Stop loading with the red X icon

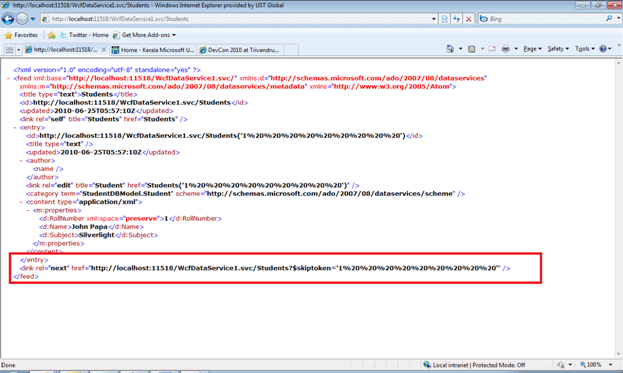click(x=469, y=19)
